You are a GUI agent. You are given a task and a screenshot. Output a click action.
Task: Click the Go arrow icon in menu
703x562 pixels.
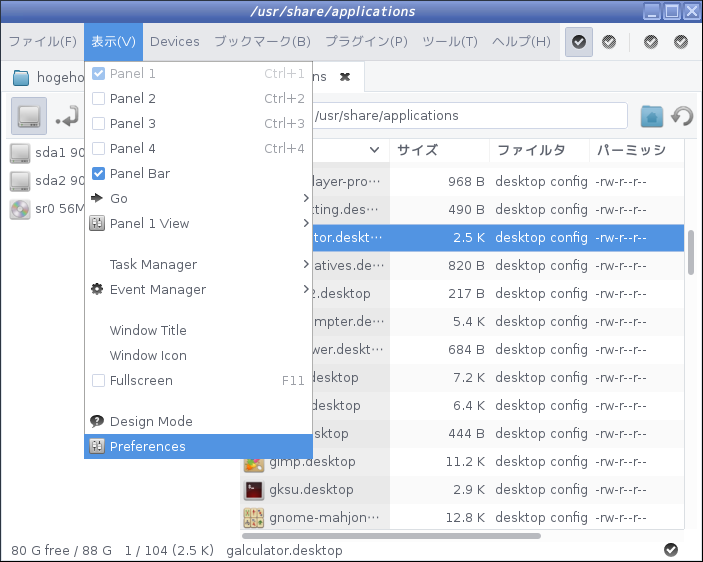pyautogui.click(x=97, y=198)
